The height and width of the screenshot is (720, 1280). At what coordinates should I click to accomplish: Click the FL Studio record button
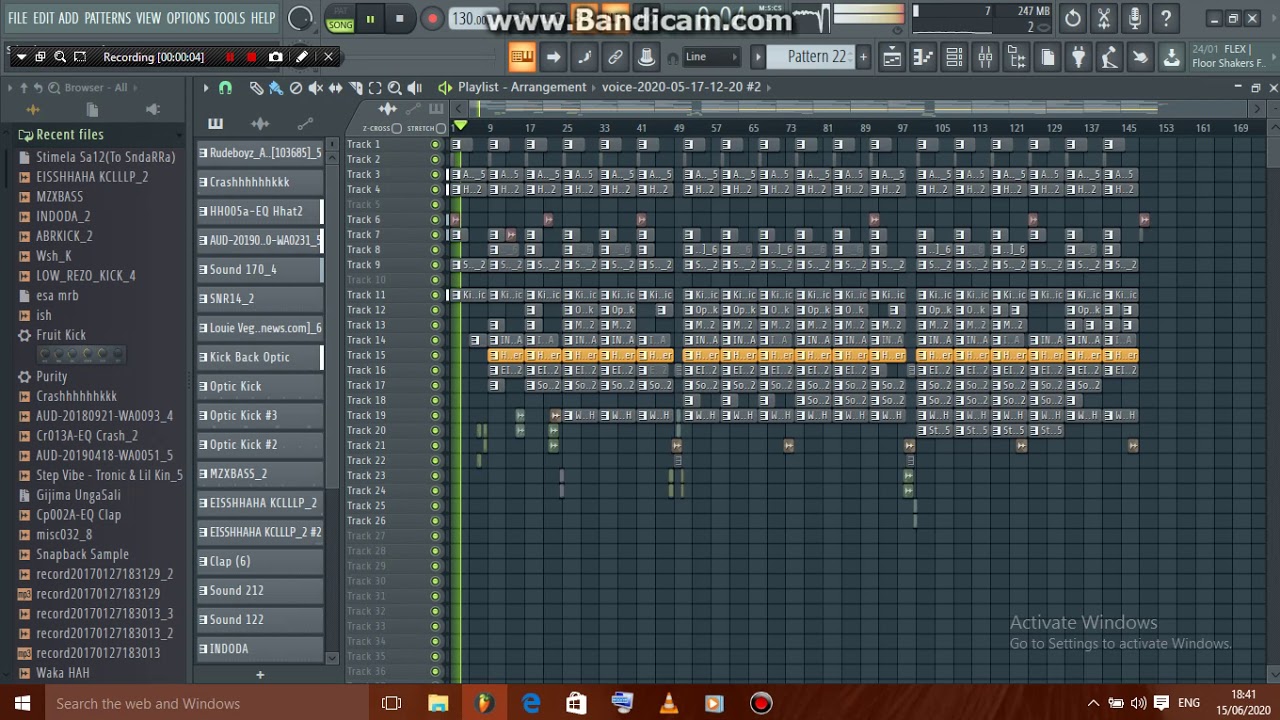[x=432, y=19]
